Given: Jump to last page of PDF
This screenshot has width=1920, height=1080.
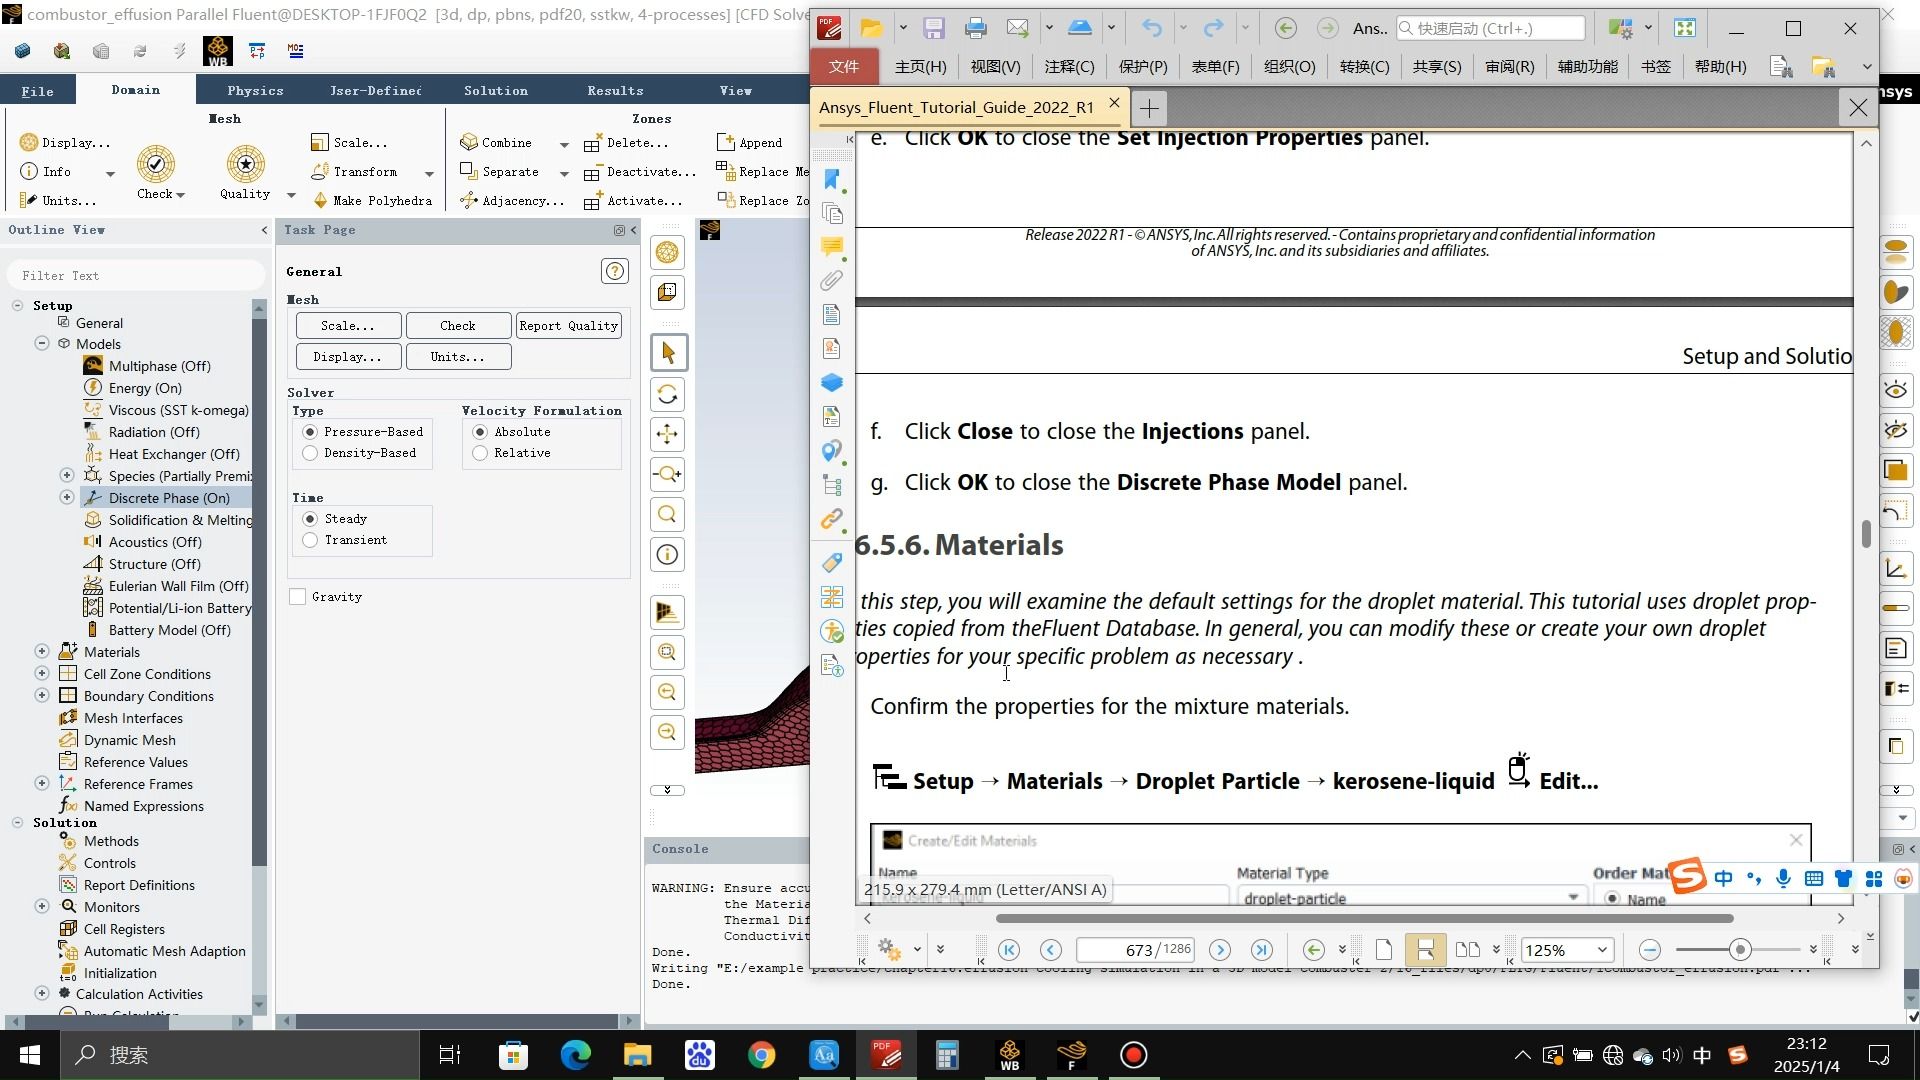Looking at the screenshot, I should pos(1262,950).
